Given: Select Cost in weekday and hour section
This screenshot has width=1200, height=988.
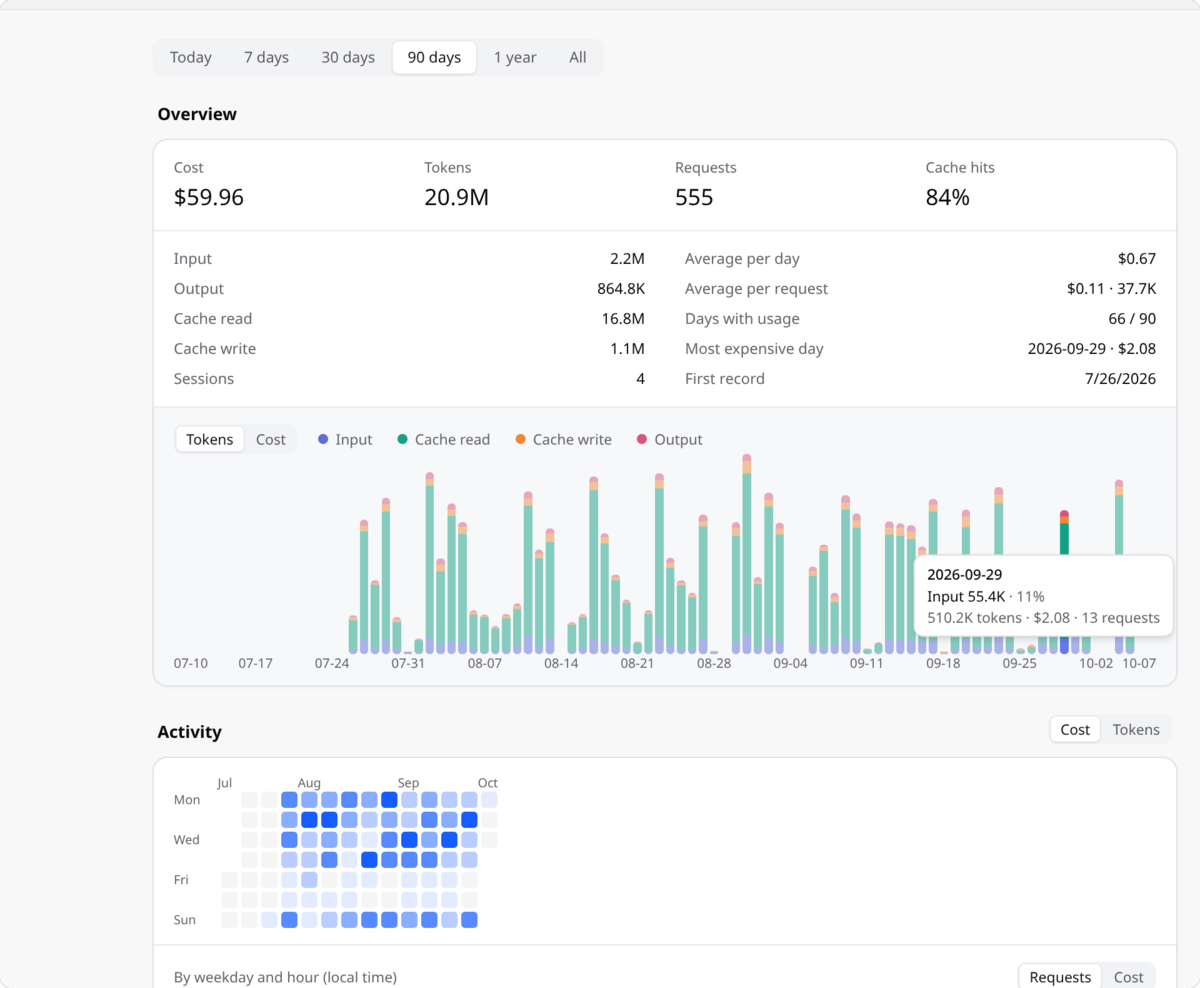Looking at the screenshot, I should point(1129,977).
